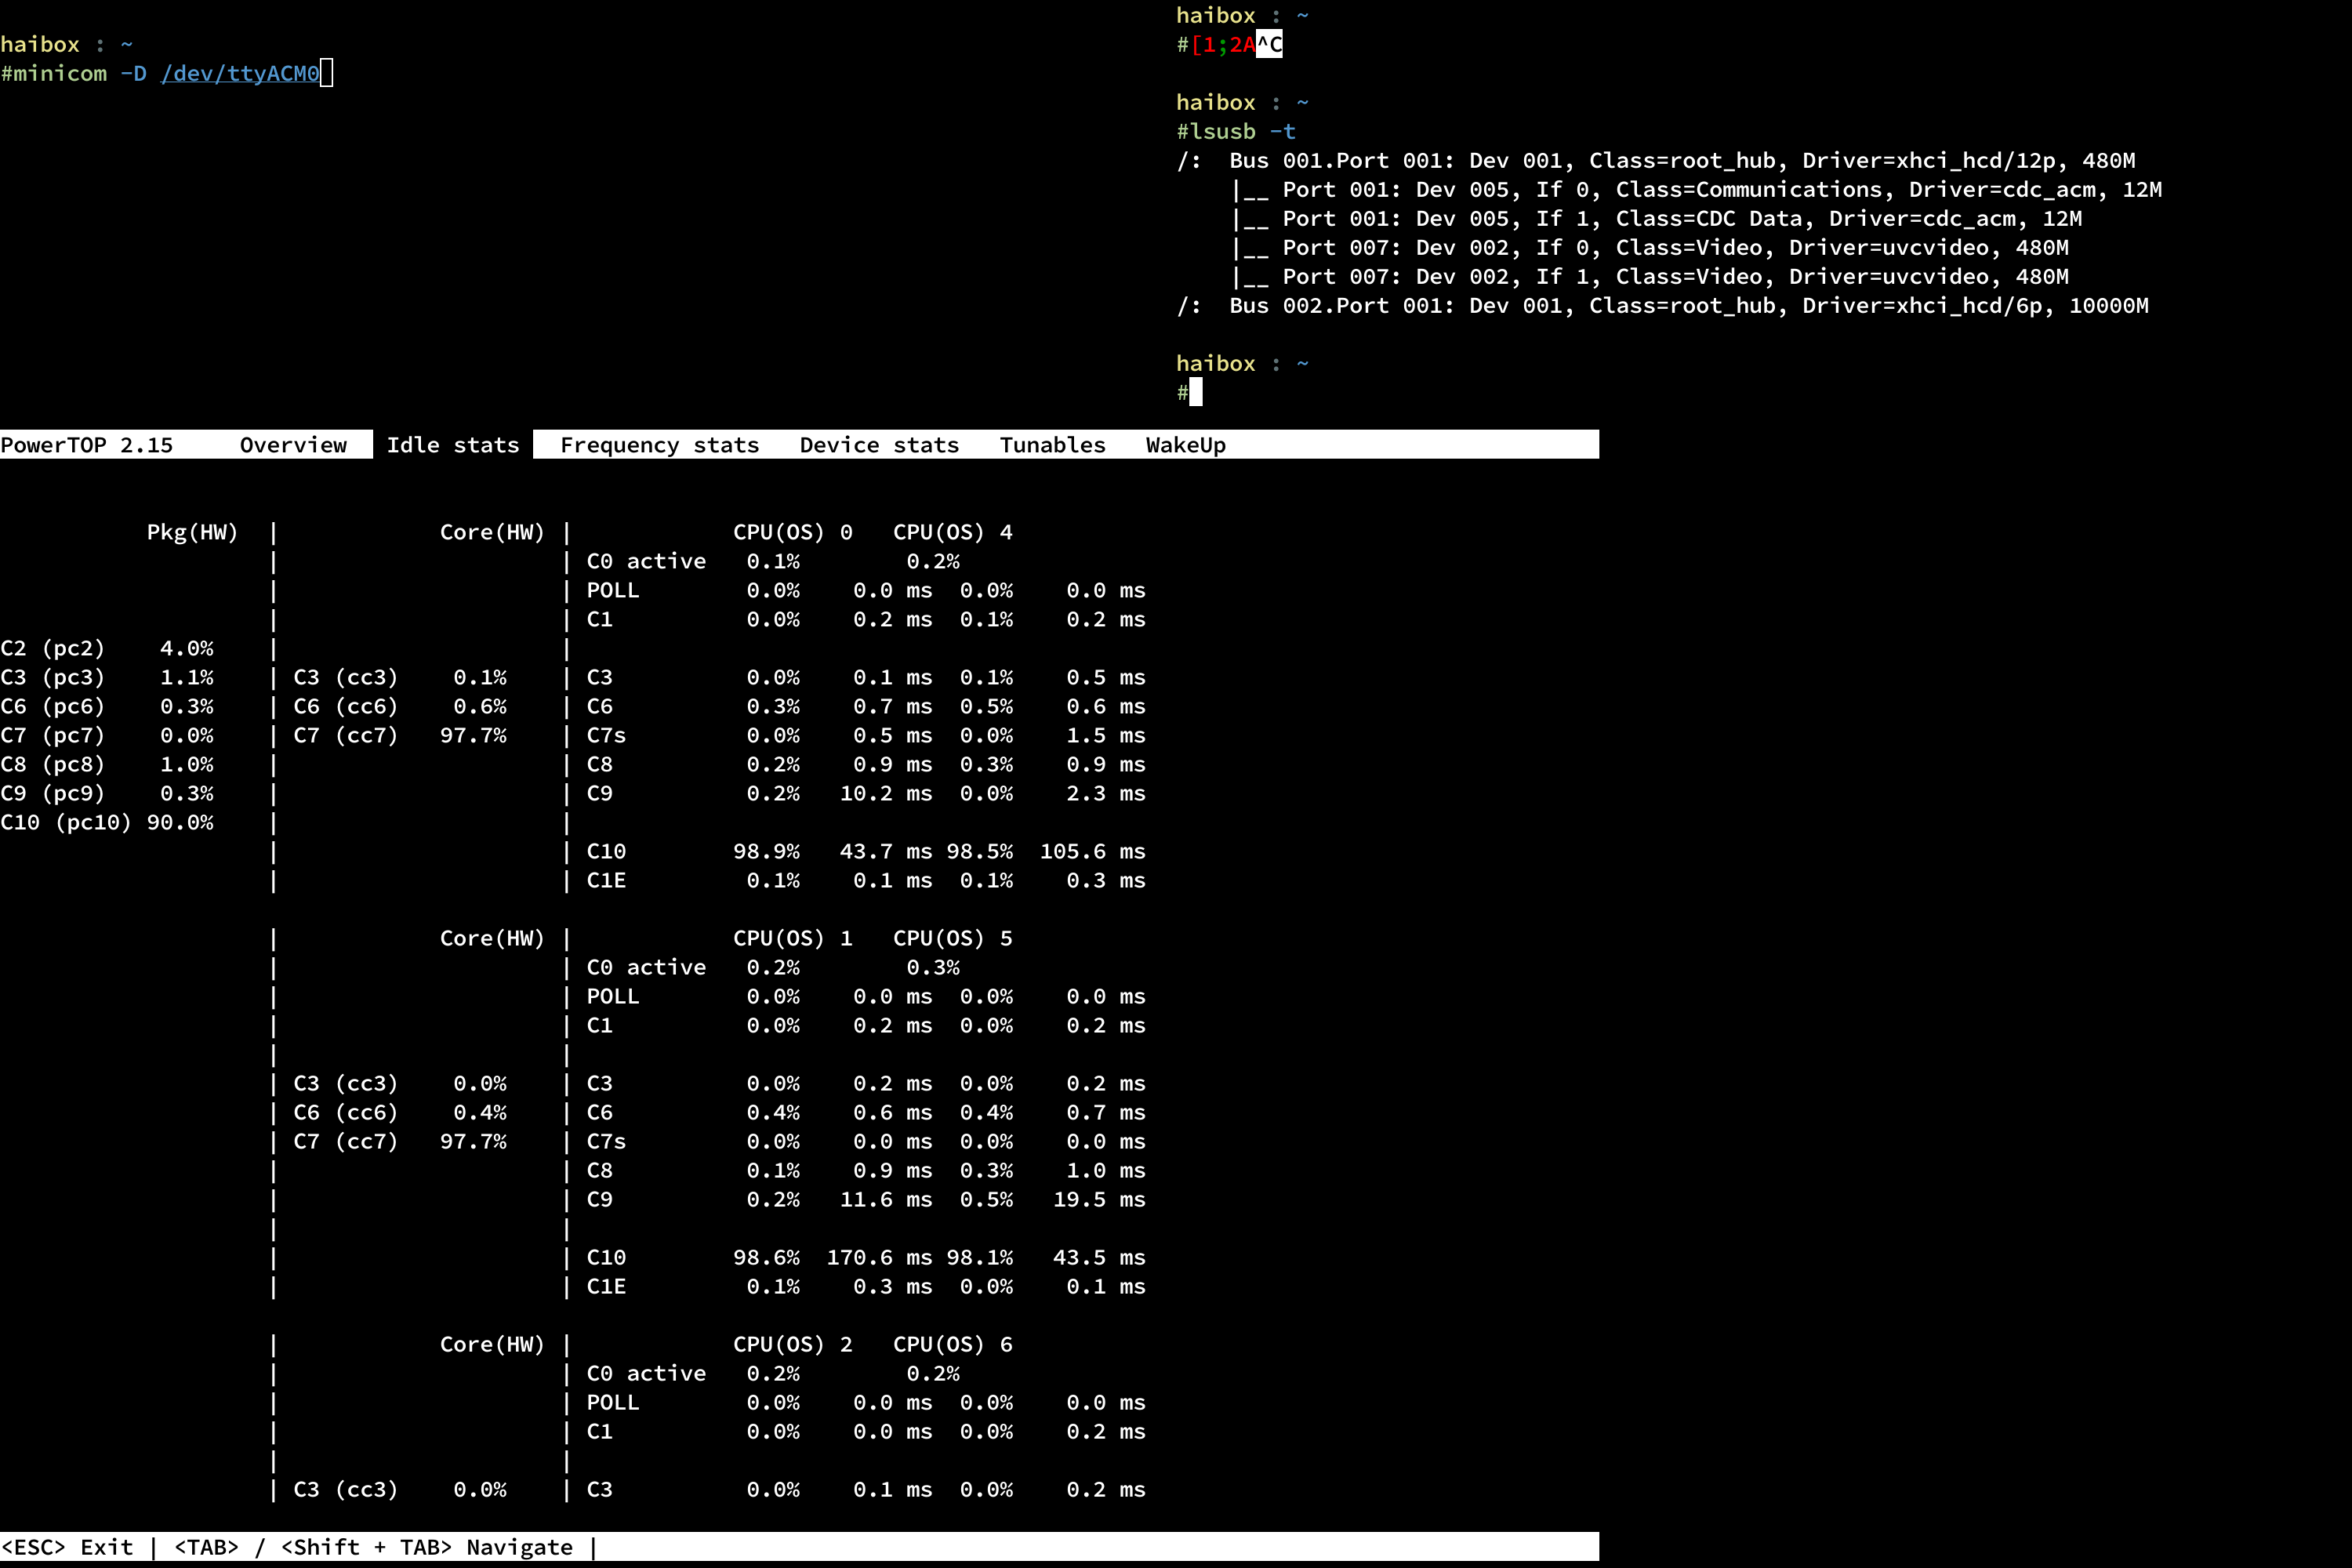Click the C6 (pc6) 0.3% row

(x=107, y=706)
